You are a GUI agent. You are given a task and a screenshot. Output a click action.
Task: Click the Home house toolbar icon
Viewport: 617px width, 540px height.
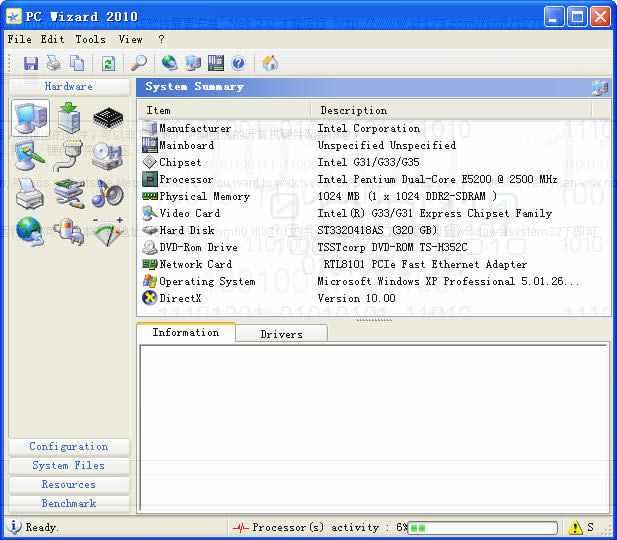[x=270, y=63]
